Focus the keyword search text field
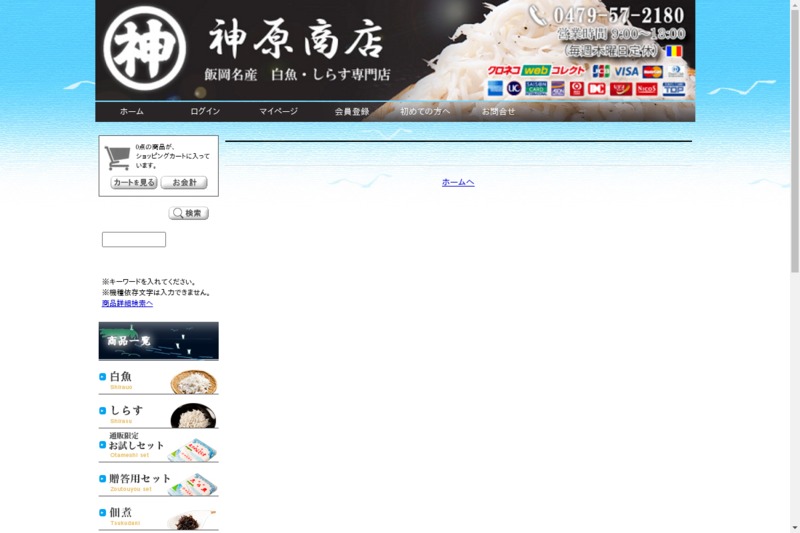This screenshot has height=533, width=800. tap(134, 240)
